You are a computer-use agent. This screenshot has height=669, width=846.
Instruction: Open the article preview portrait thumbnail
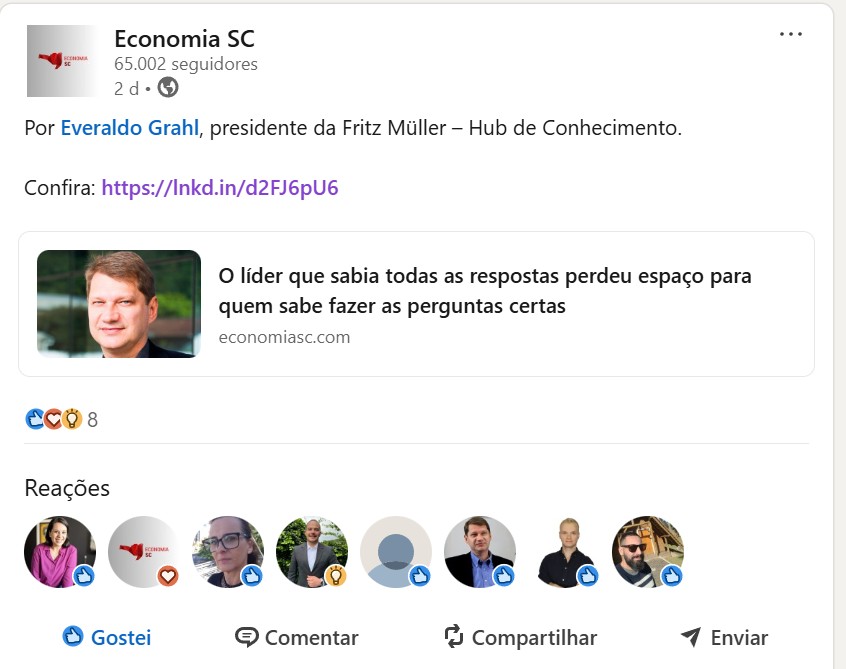click(x=119, y=304)
